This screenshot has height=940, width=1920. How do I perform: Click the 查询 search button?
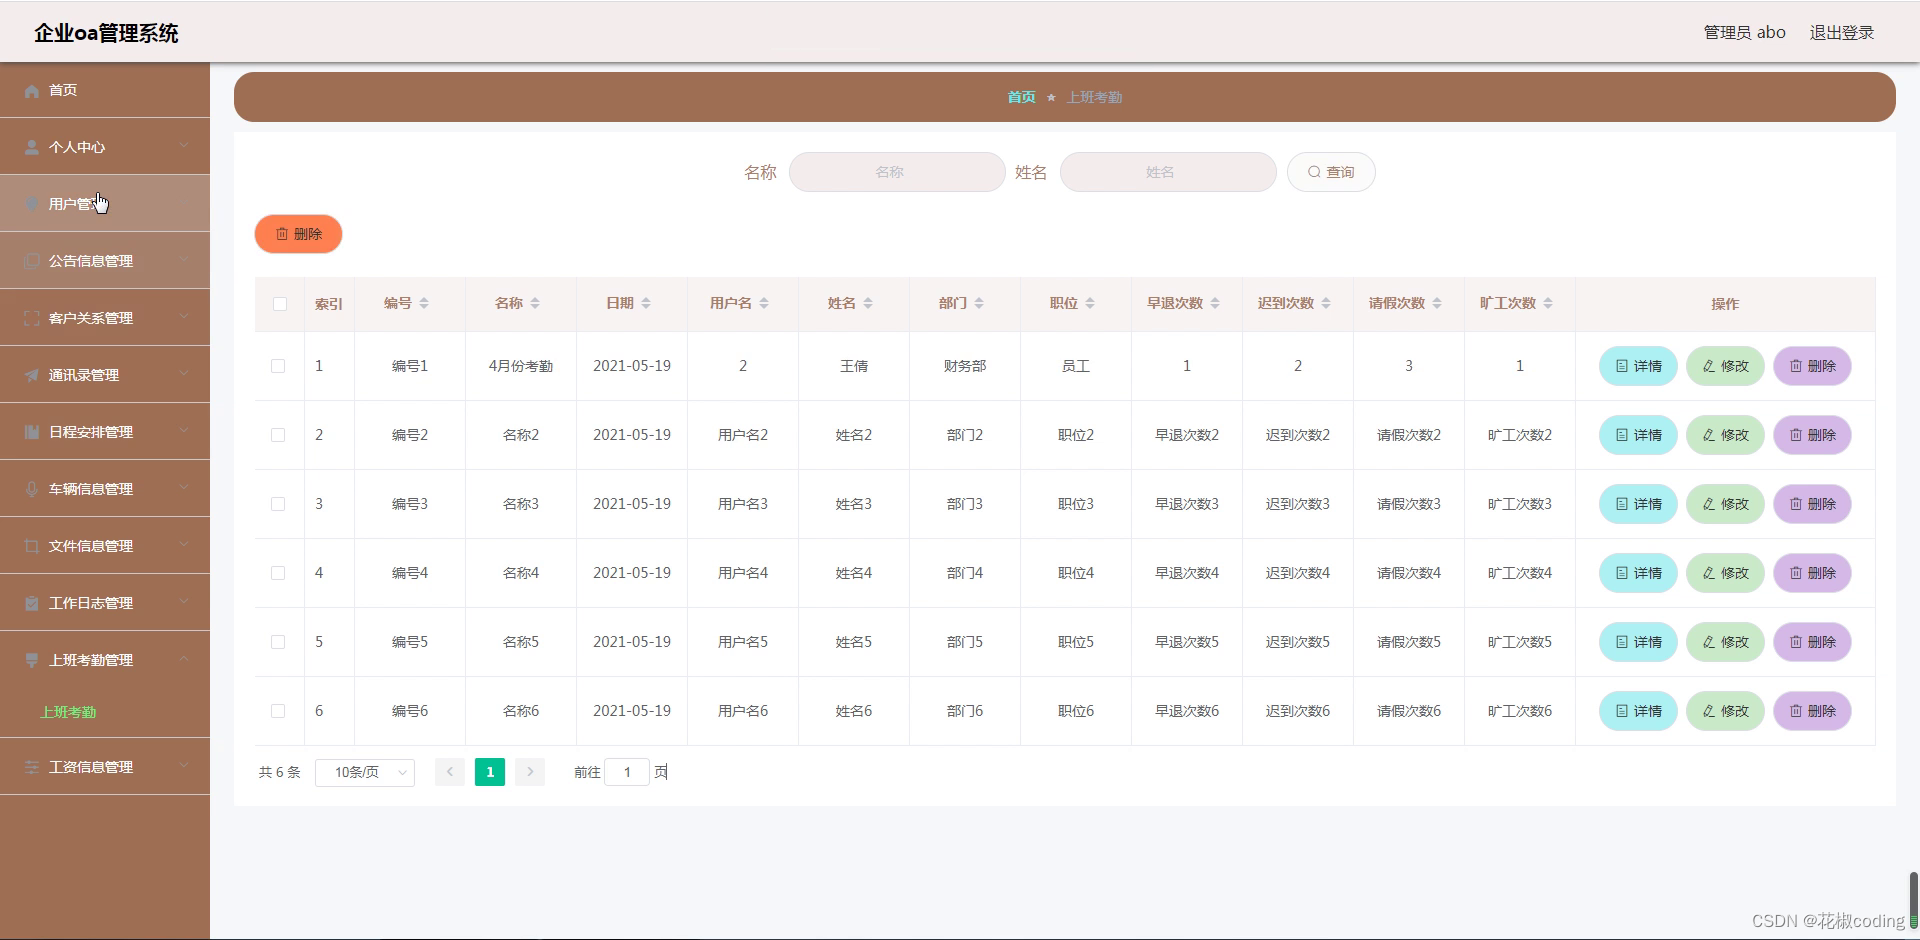coord(1331,172)
